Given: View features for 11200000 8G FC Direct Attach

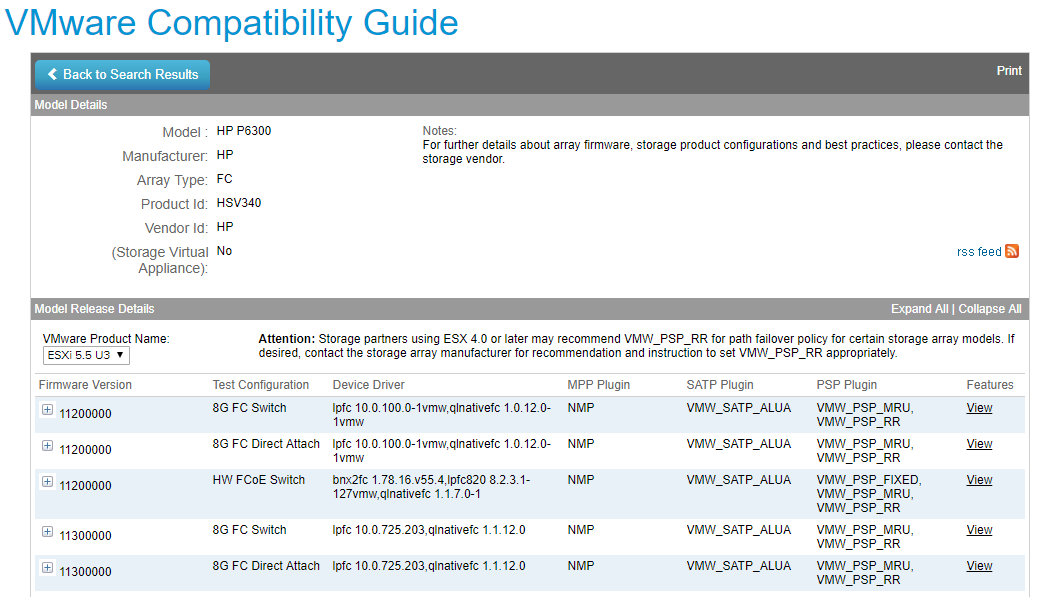Looking at the screenshot, I should tap(979, 444).
